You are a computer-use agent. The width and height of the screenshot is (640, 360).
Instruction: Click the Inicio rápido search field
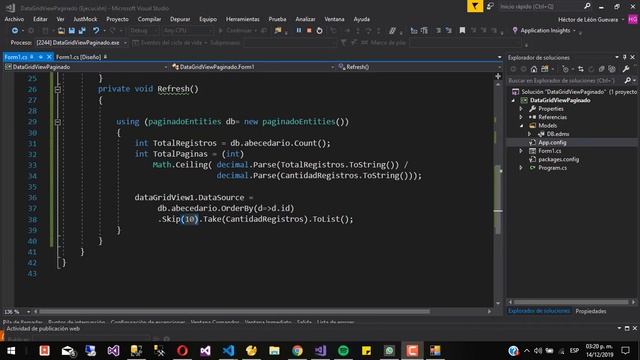541,7
